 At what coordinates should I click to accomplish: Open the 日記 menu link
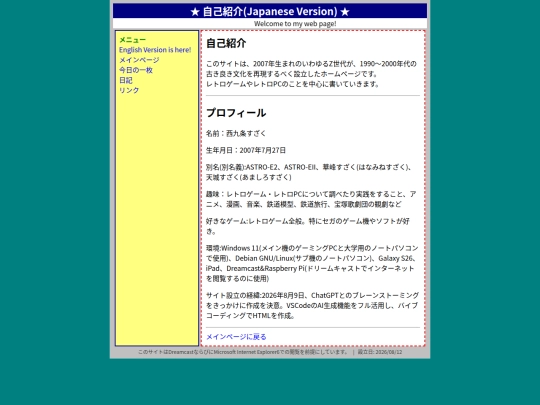[126, 80]
